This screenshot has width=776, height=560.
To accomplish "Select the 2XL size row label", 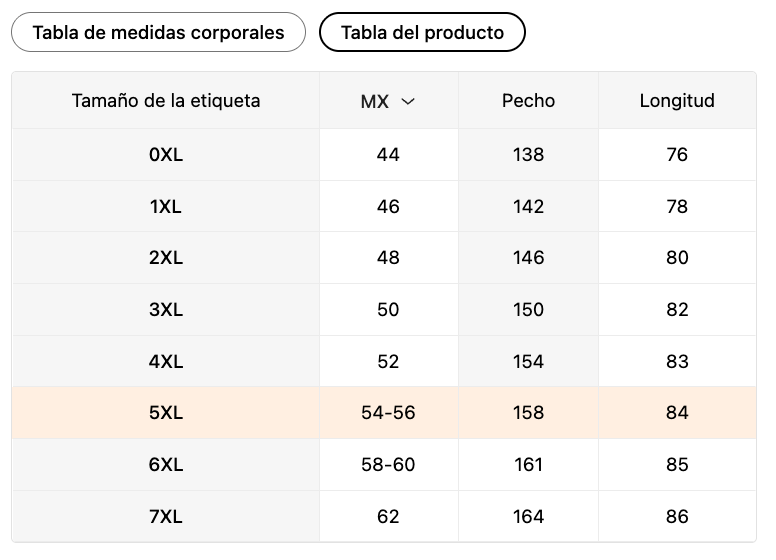I will [166, 258].
